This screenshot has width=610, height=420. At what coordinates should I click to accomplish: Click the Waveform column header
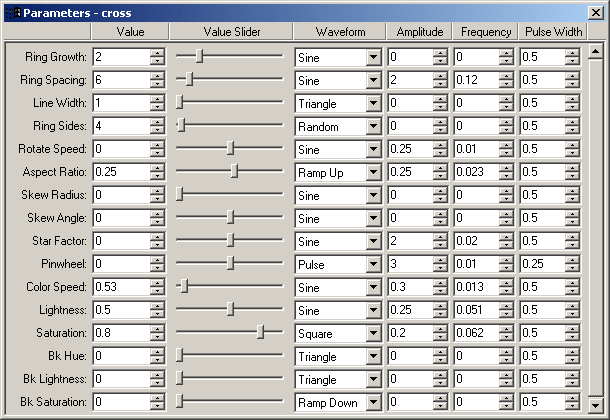340,32
